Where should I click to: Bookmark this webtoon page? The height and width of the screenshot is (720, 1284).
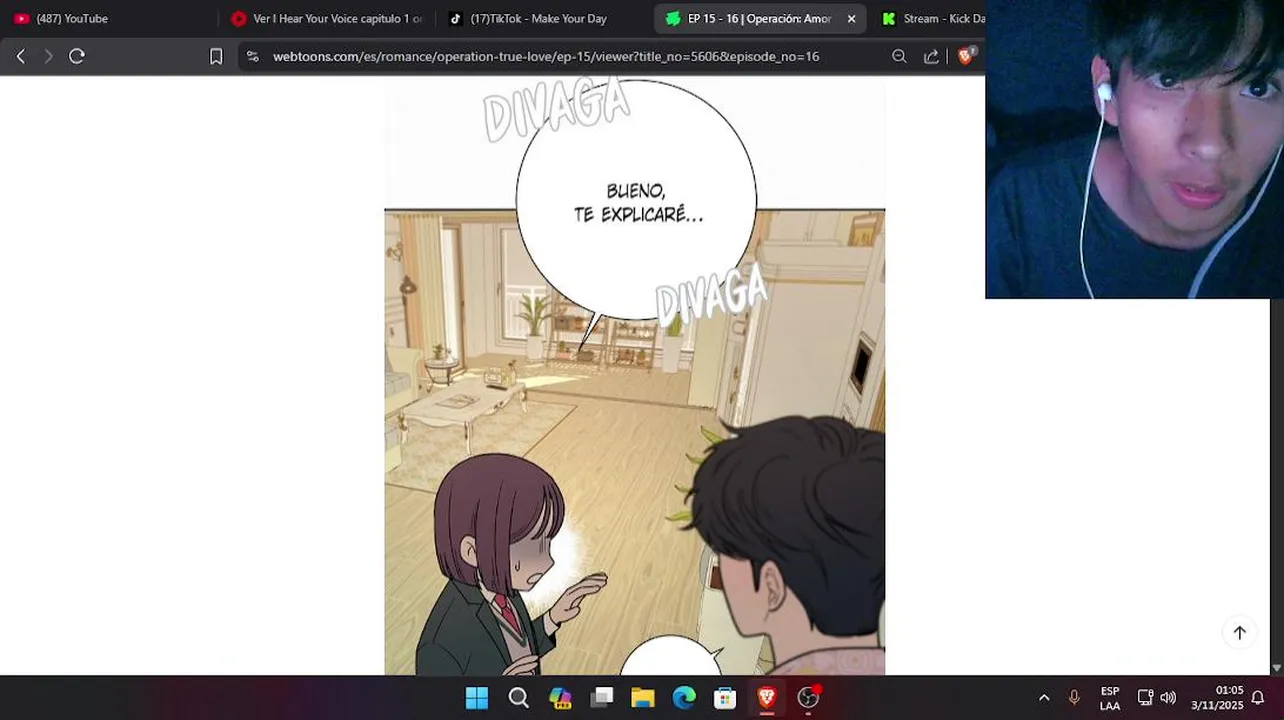[x=216, y=56]
